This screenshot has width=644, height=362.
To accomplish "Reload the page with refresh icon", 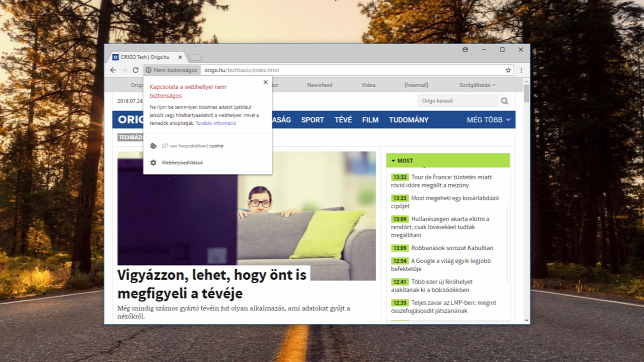I will click(x=136, y=70).
